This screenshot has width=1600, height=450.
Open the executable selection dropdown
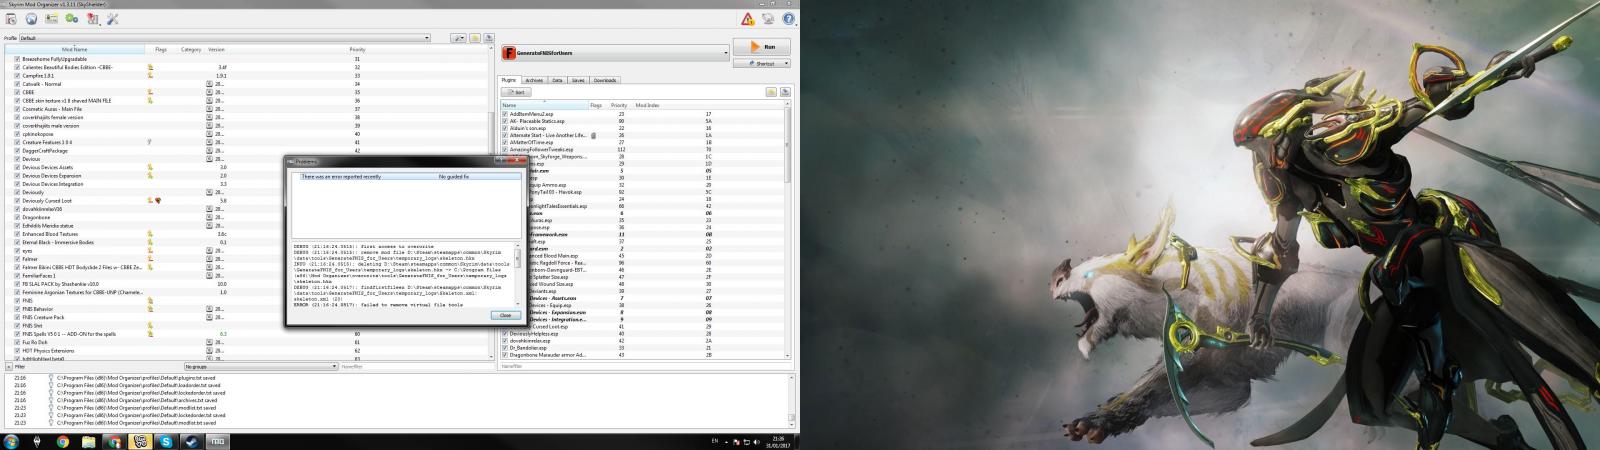613,52
